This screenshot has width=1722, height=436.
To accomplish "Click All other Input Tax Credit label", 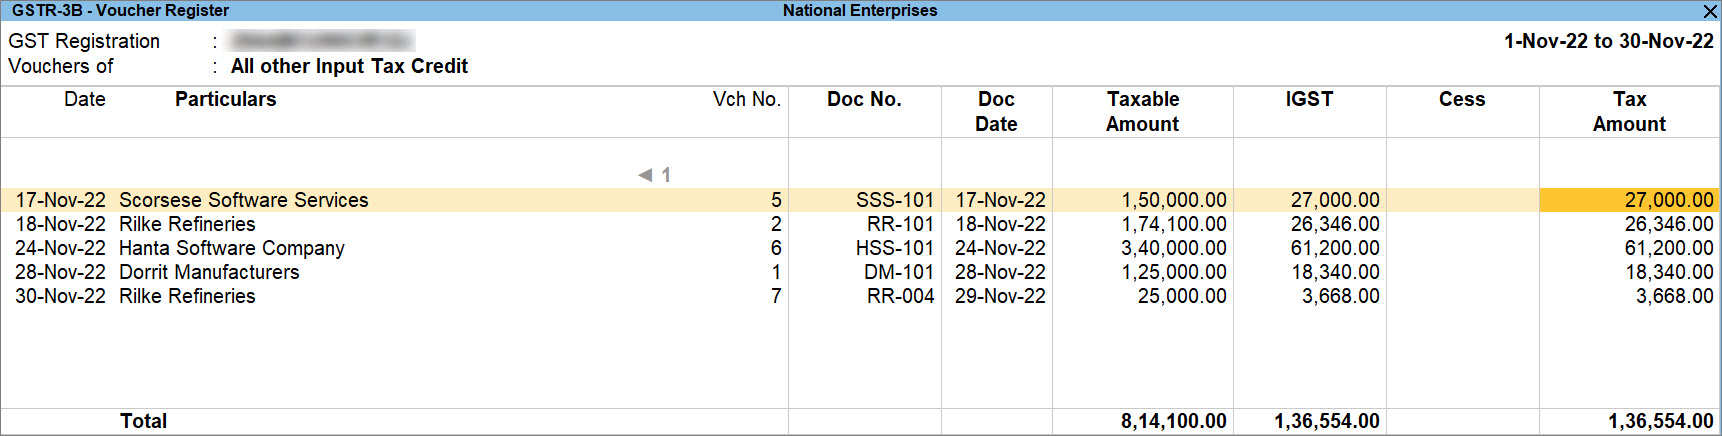I will tap(349, 66).
